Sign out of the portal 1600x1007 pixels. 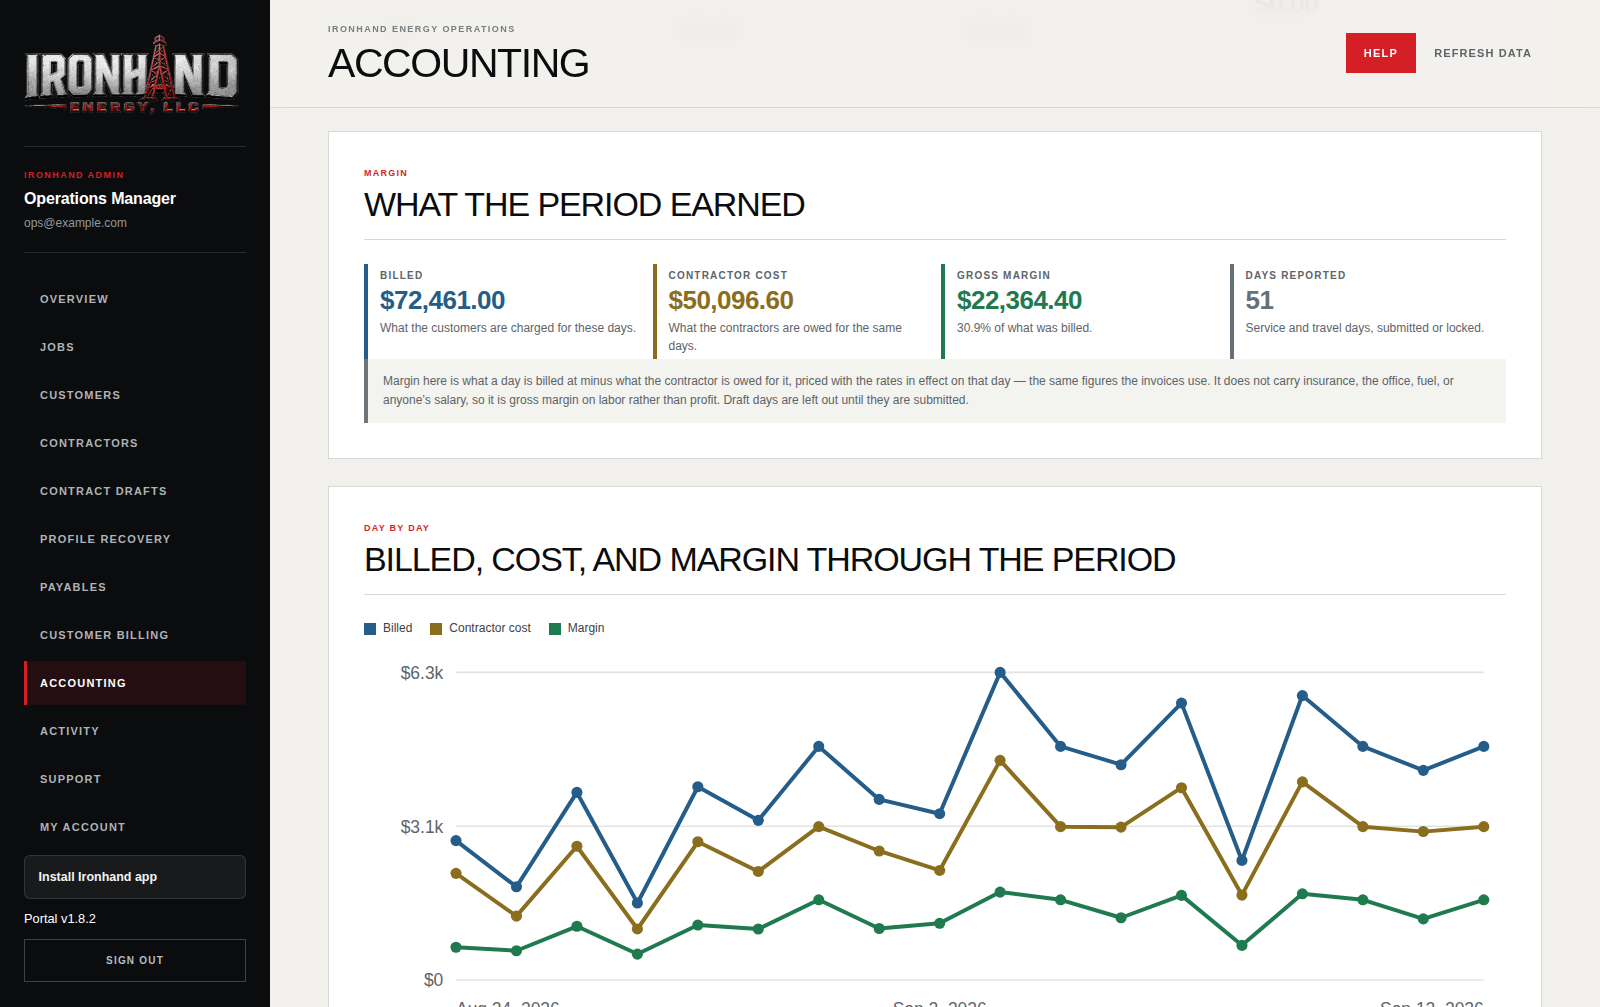click(x=135, y=960)
